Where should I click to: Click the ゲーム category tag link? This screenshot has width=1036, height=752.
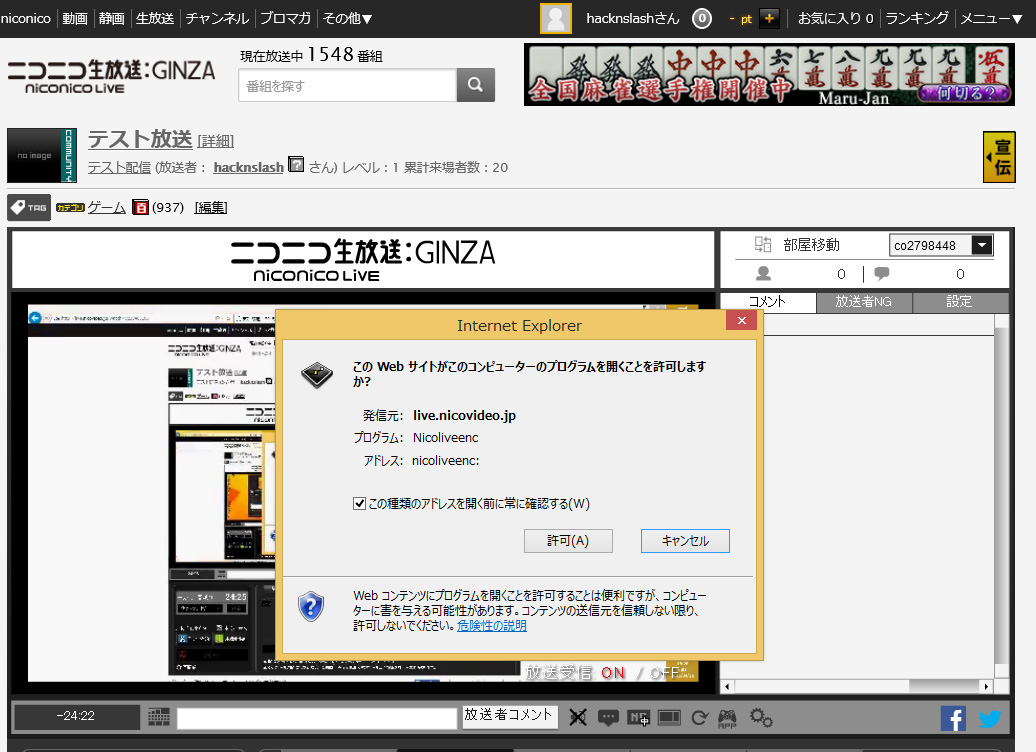(x=106, y=207)
